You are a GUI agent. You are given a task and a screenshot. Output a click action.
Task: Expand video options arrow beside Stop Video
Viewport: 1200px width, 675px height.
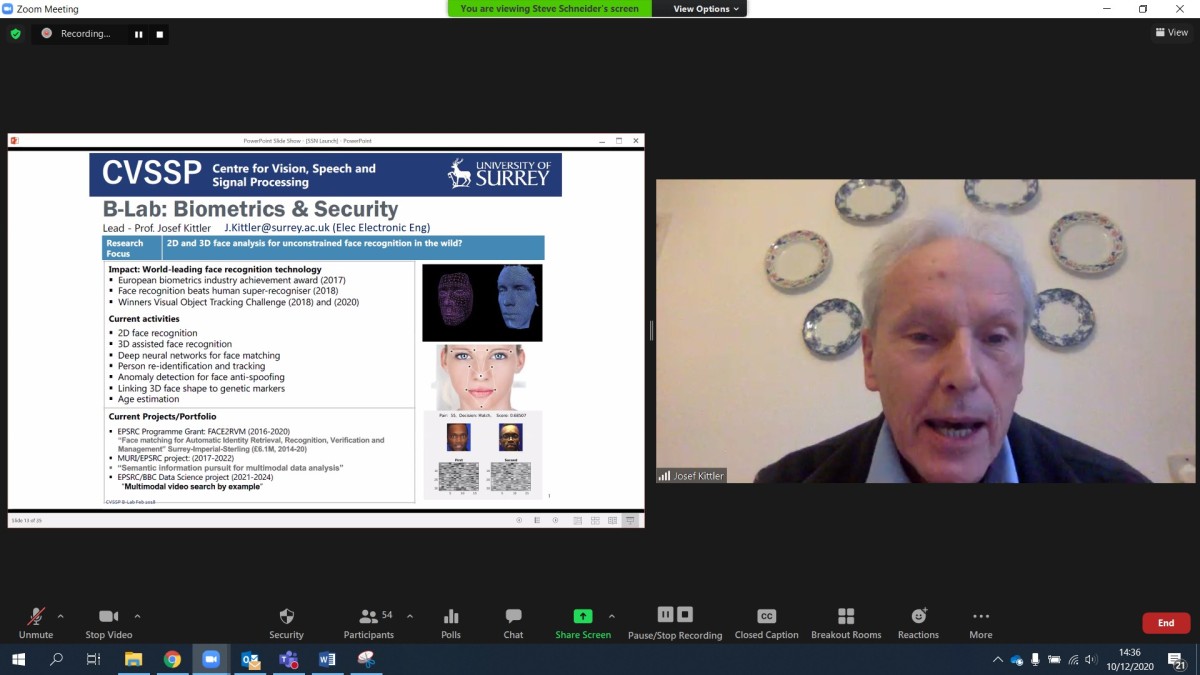137,616
